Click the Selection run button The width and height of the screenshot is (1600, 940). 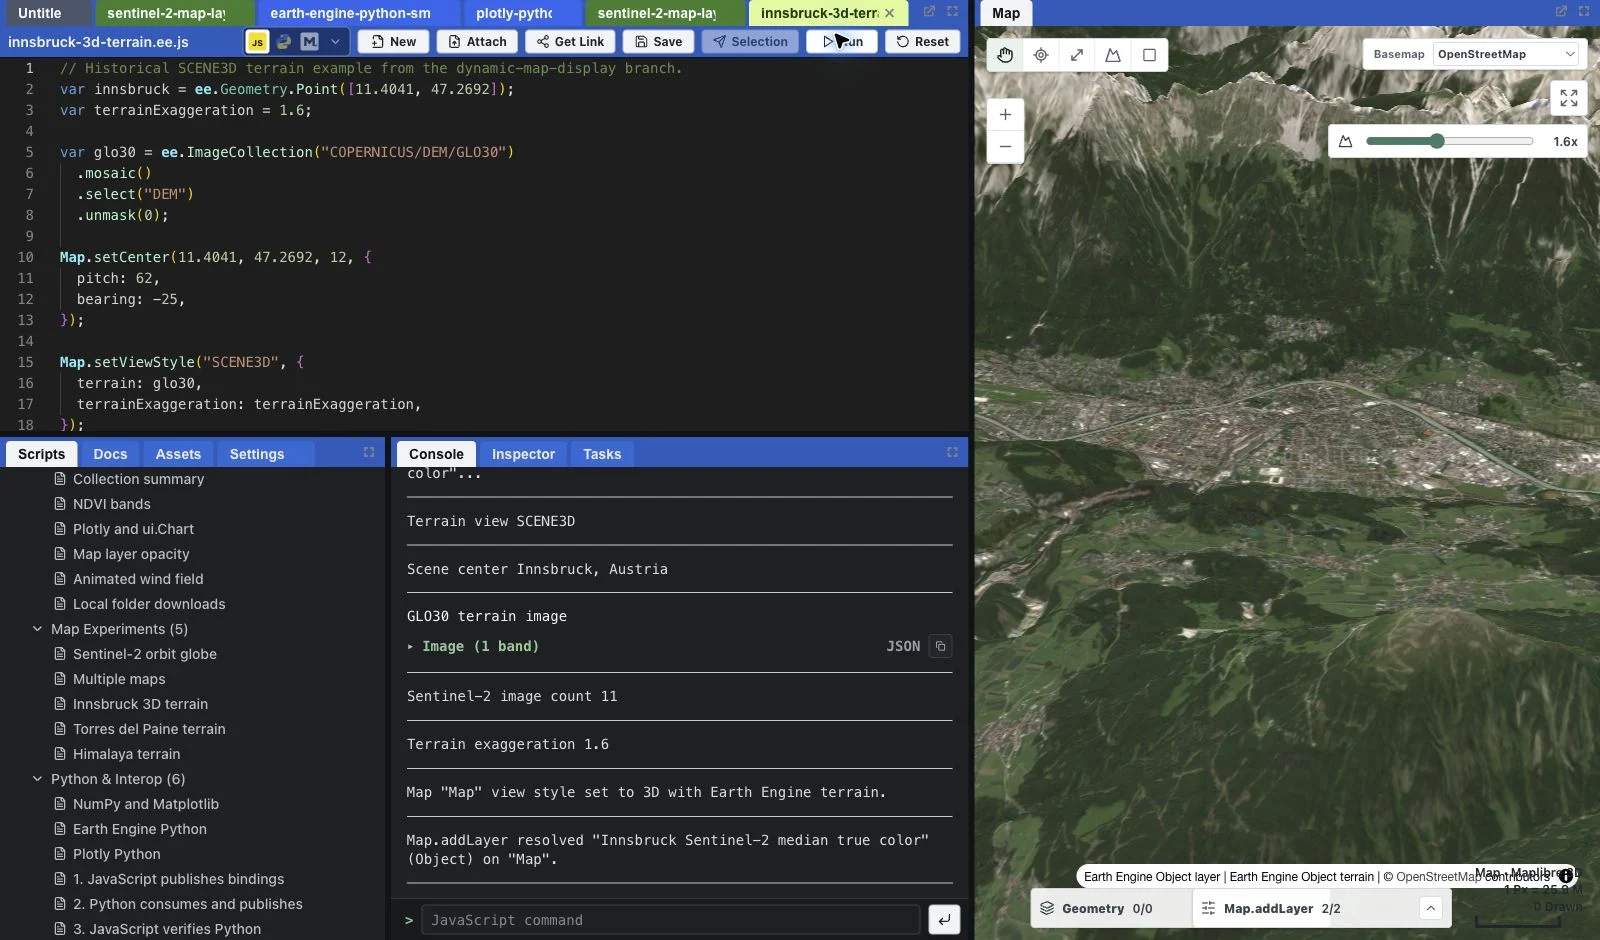point(750,42)
